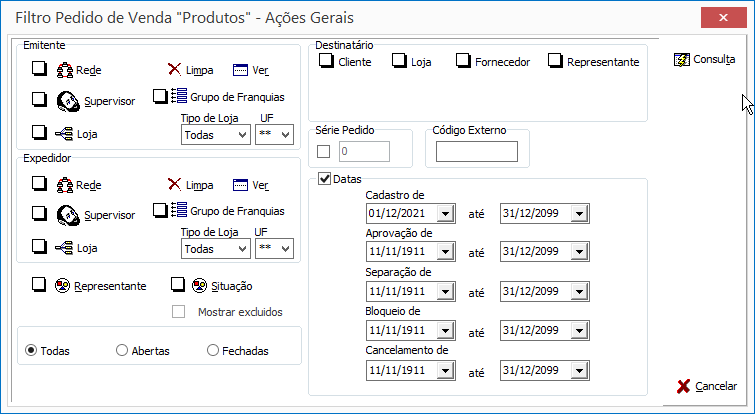
Task: Select the Fechadas radio option
Action: 213,350
